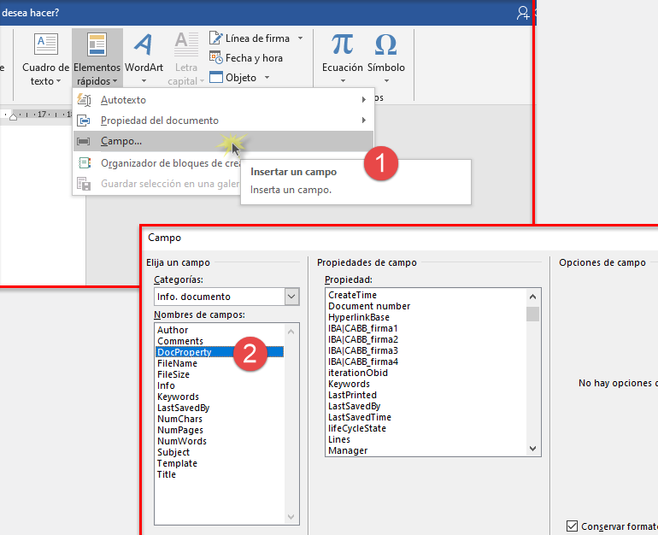Insert an Objeto
The width and height of the screenshot is (658, 535).
pos(233,78)
